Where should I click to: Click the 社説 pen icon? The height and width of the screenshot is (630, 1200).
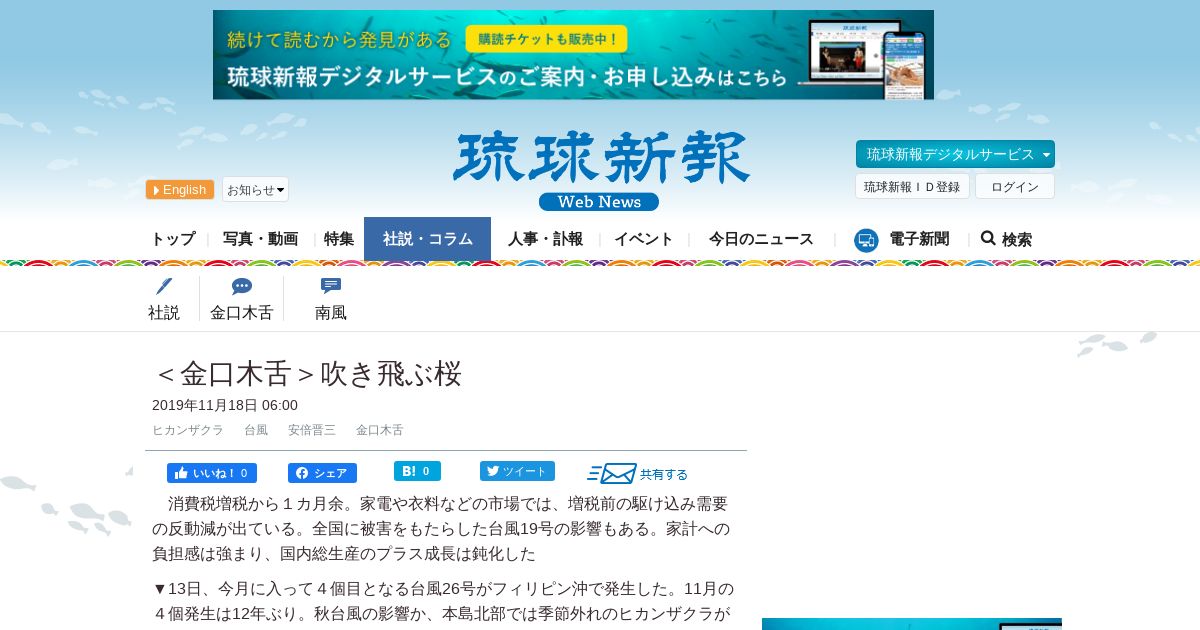pyautogui.click(x=164, y=287)
